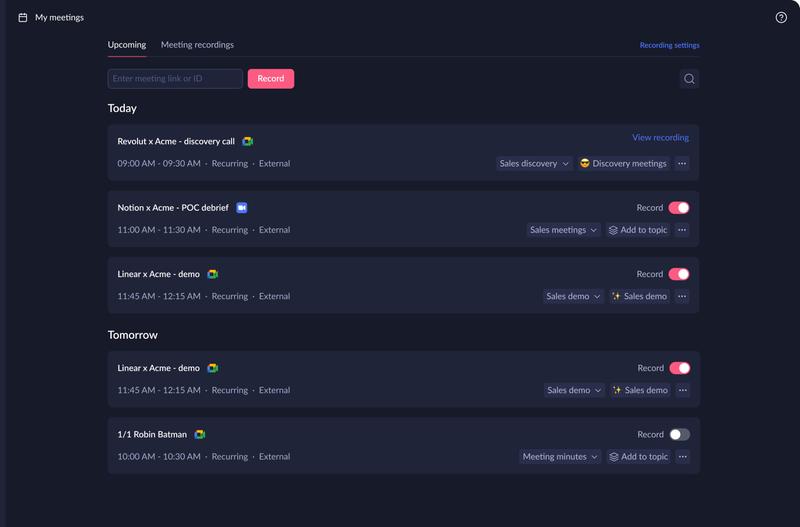Image resolution: width=800 pixels, height=527 pixels.
Task: Open more options for today's Linear demo
Action: click(682, 296)
